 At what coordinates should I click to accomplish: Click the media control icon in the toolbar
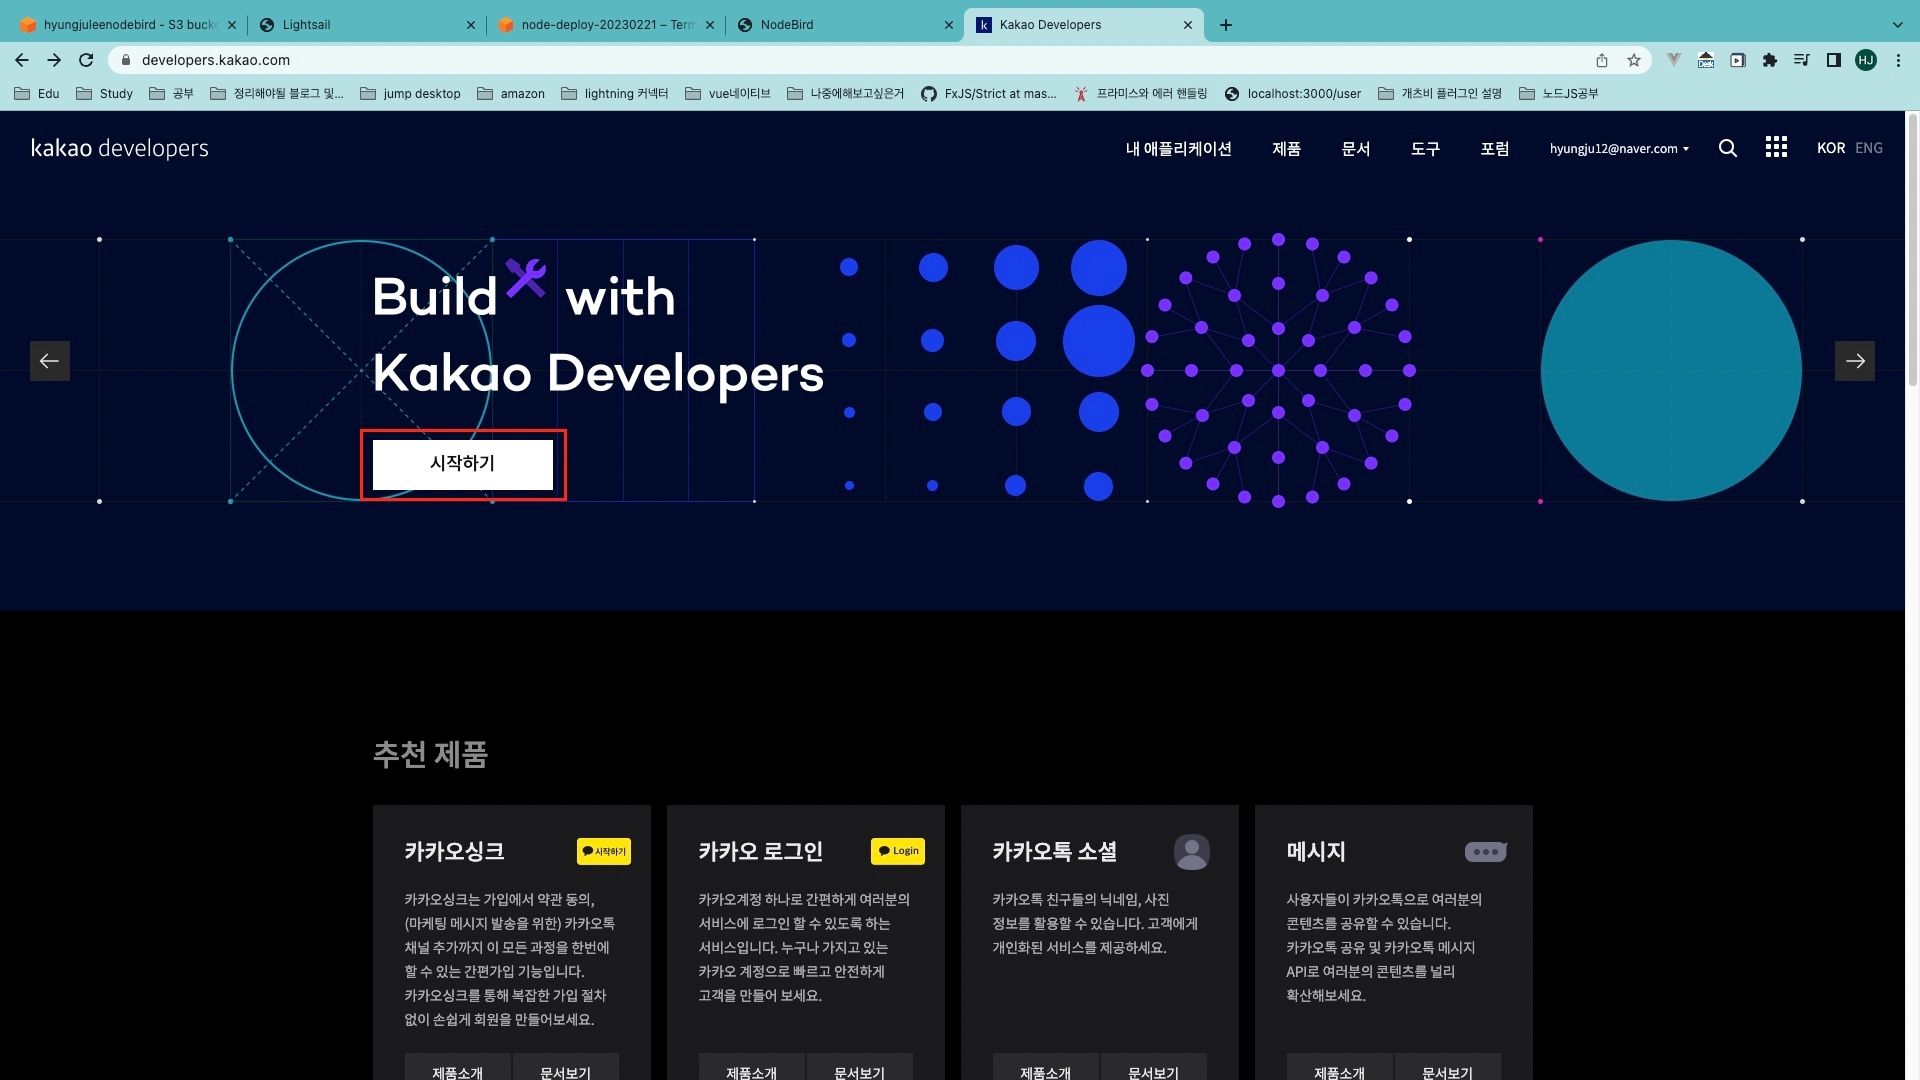1802,60
